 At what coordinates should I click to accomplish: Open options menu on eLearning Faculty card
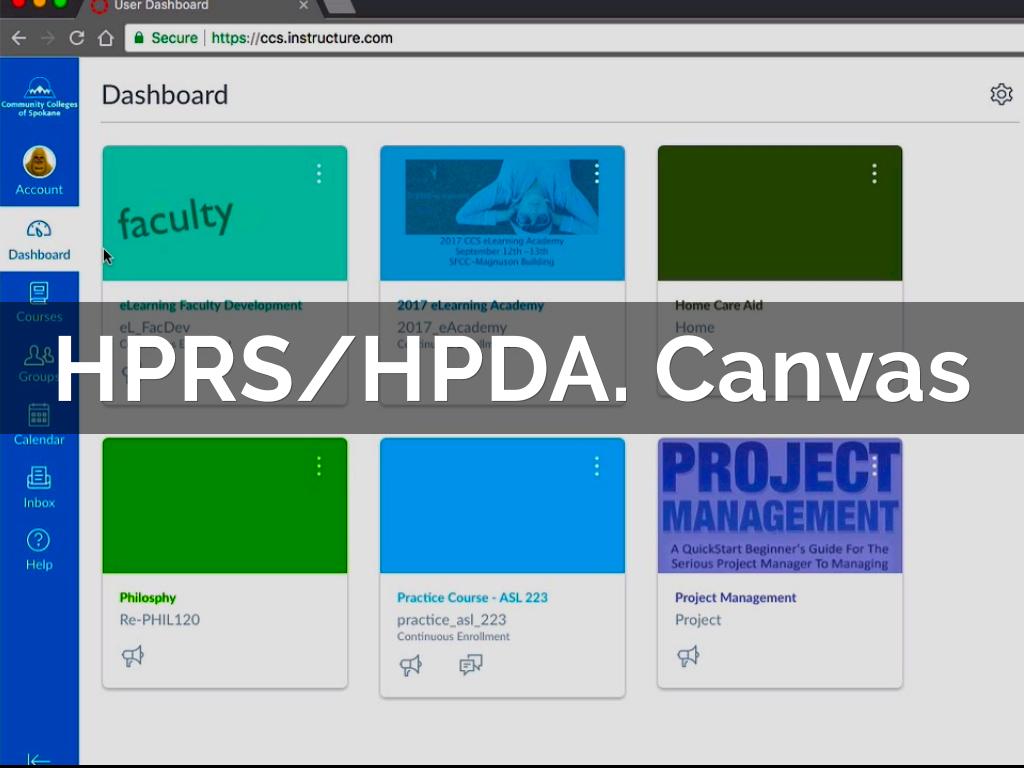pos(319,174)
